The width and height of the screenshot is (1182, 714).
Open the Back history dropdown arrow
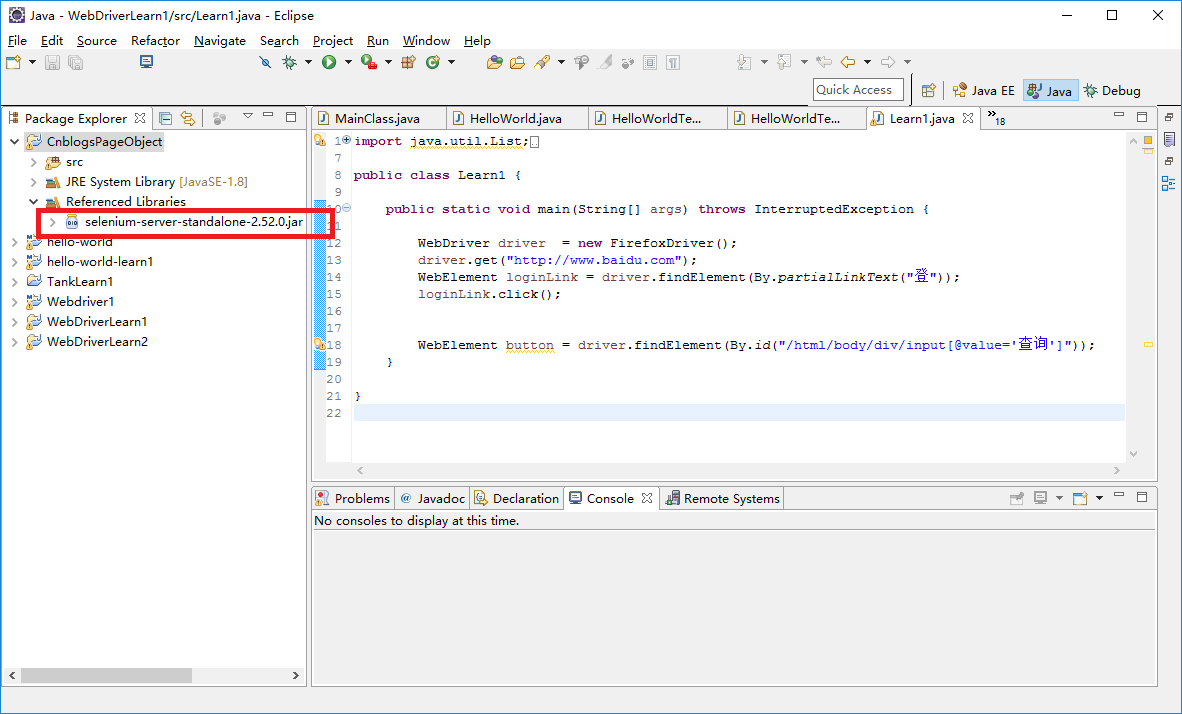(x=867, y=63)
